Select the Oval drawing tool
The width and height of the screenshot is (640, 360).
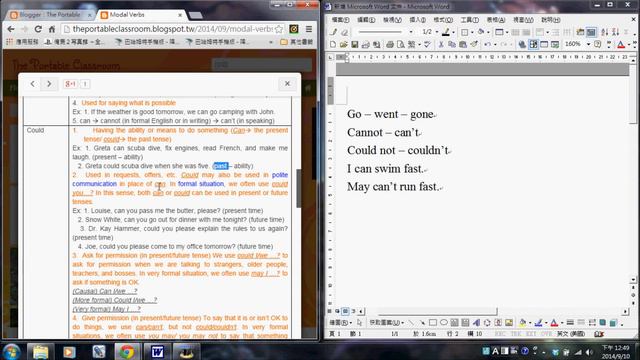pos(444,322)
